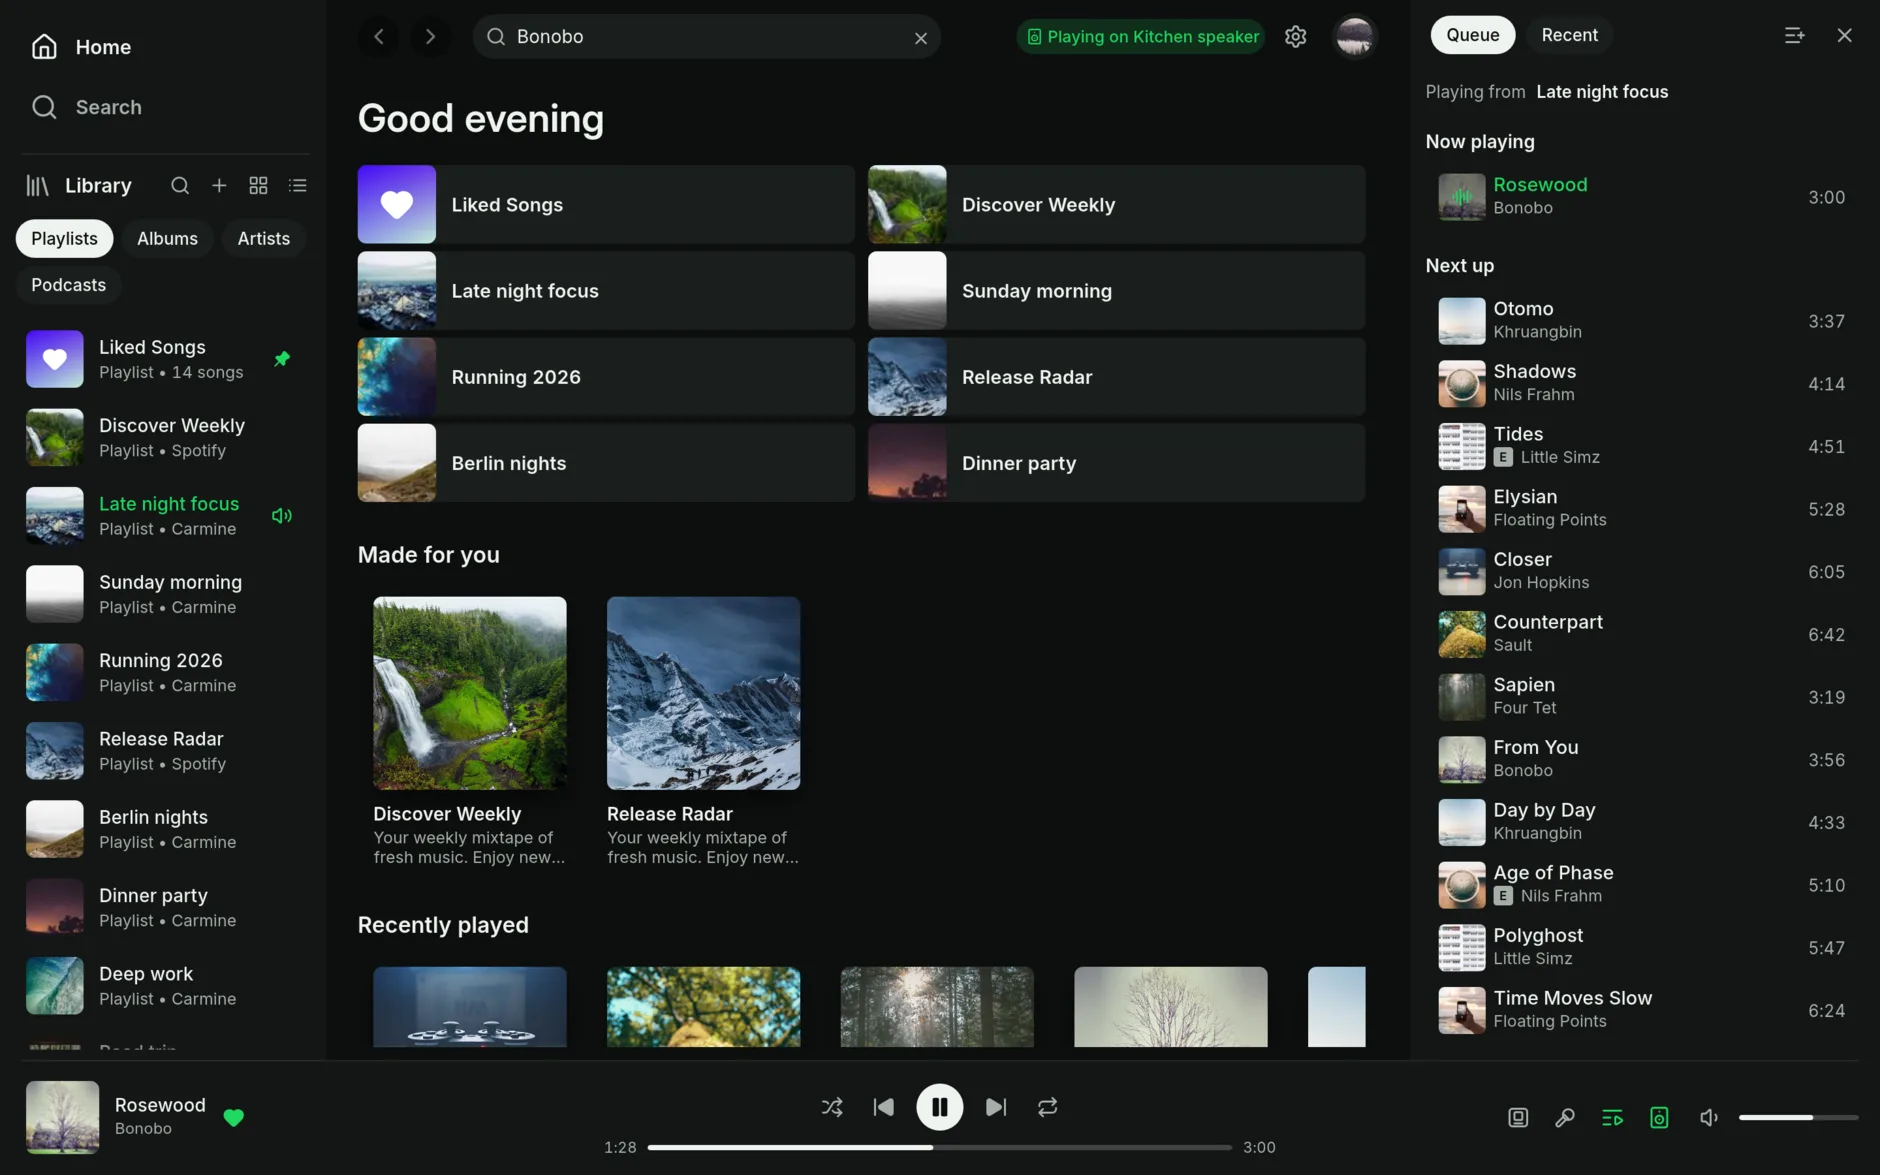The image size is (1880, 1175).
Task: Unlike Rosewood with the green heart
Action: click(233, 1118)
